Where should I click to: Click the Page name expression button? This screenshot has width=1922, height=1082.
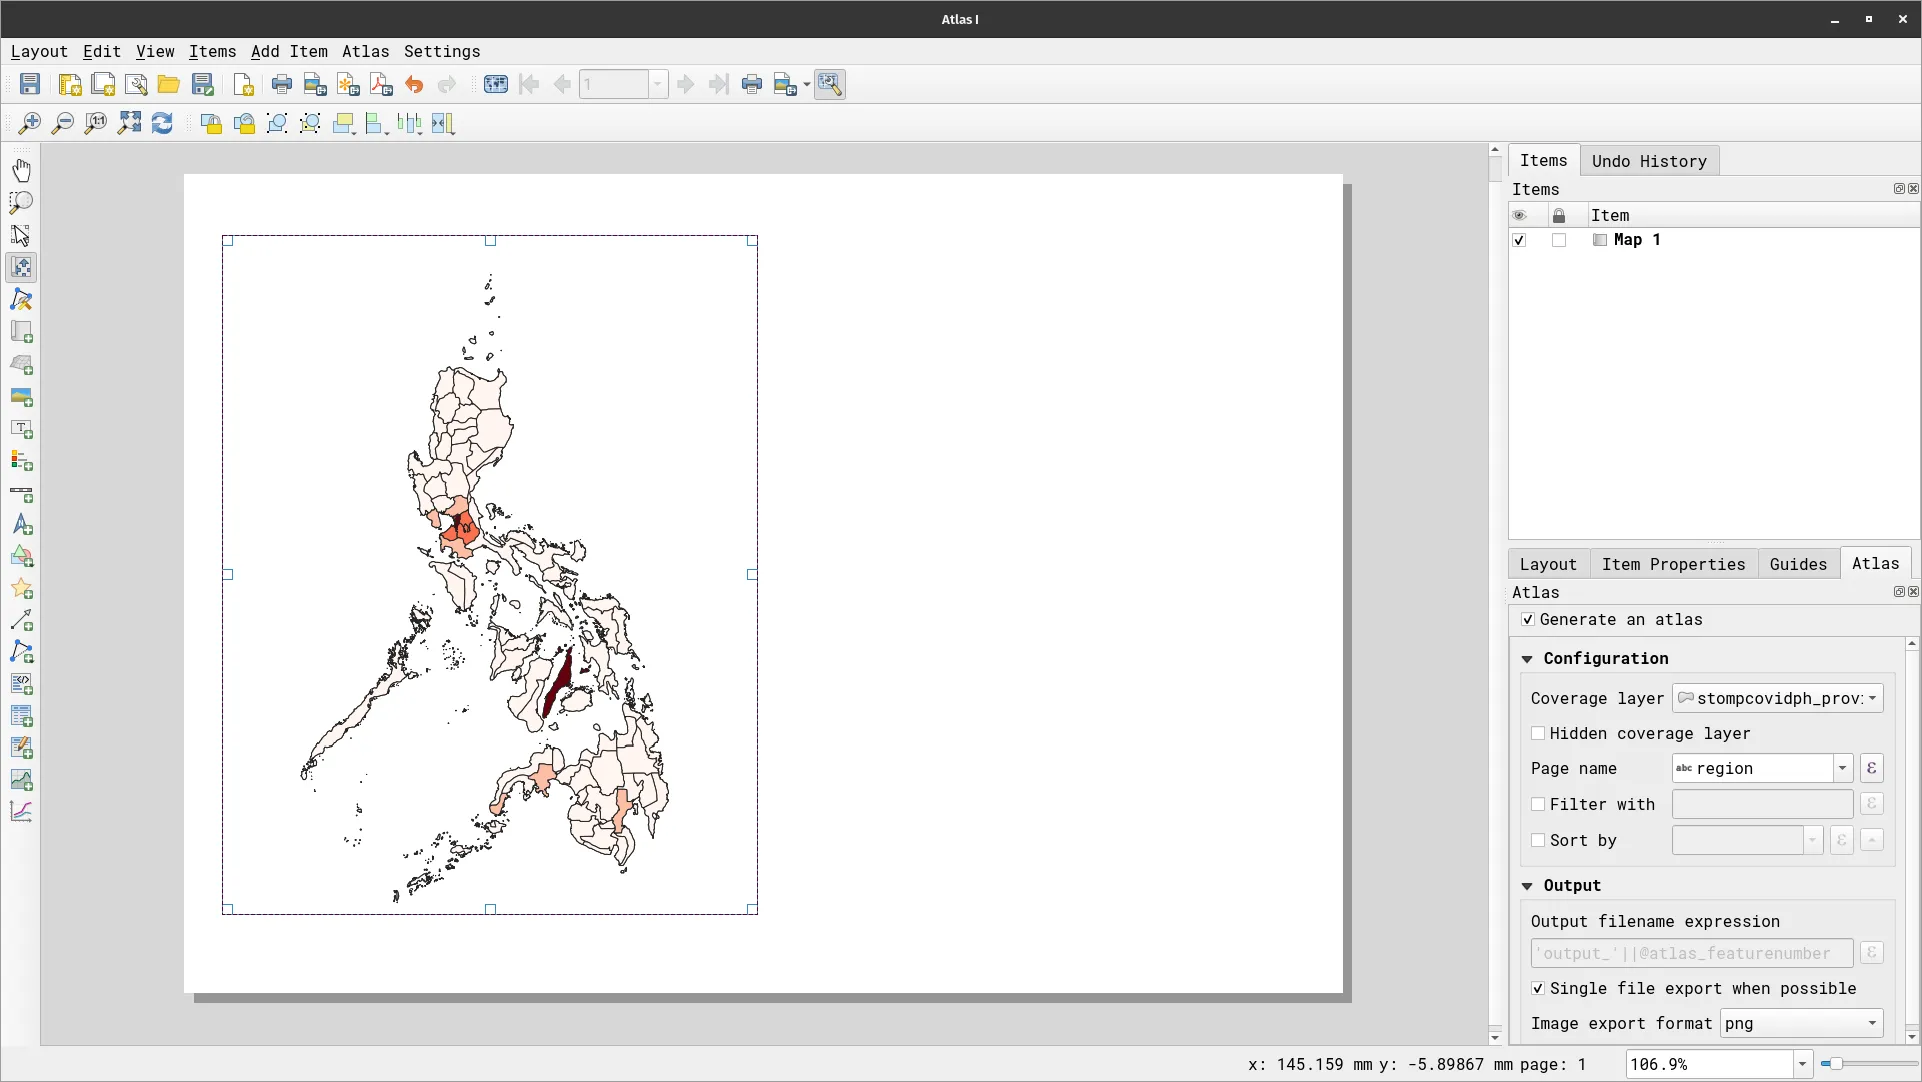(1871, 768)
